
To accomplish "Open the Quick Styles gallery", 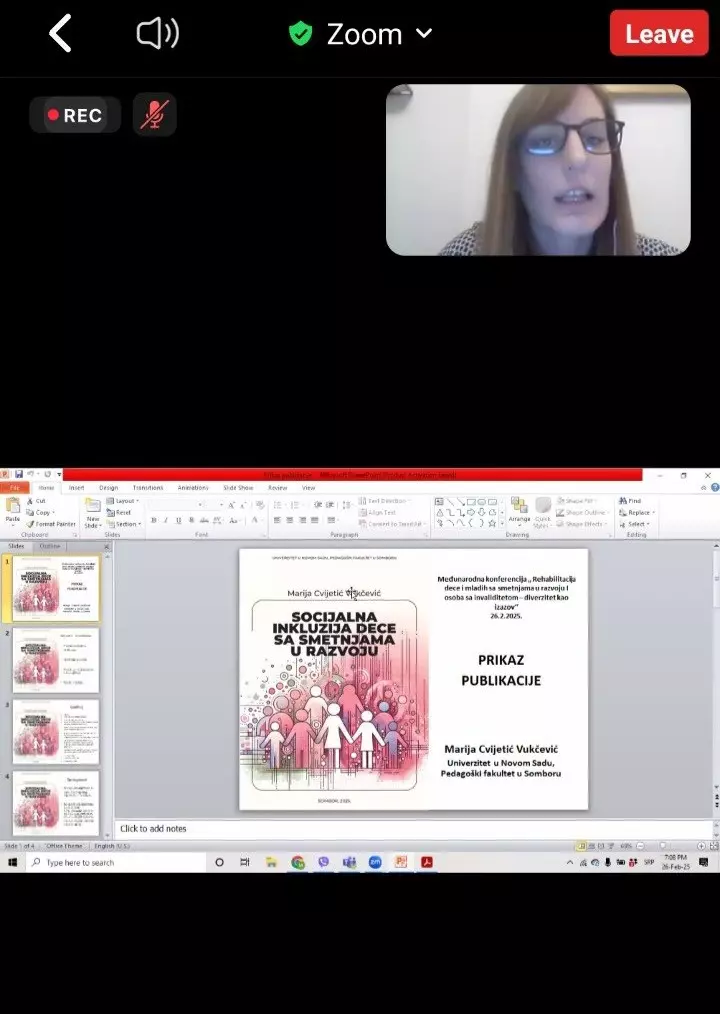I will click(x=543, y=512).
